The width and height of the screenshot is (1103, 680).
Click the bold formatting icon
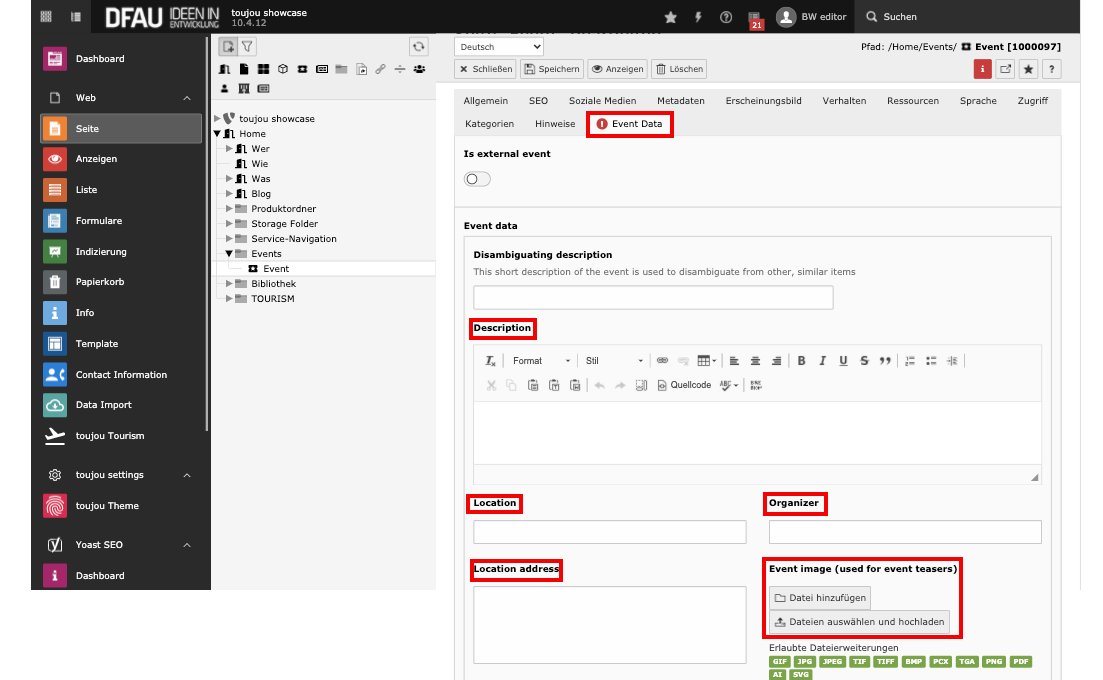801,361
